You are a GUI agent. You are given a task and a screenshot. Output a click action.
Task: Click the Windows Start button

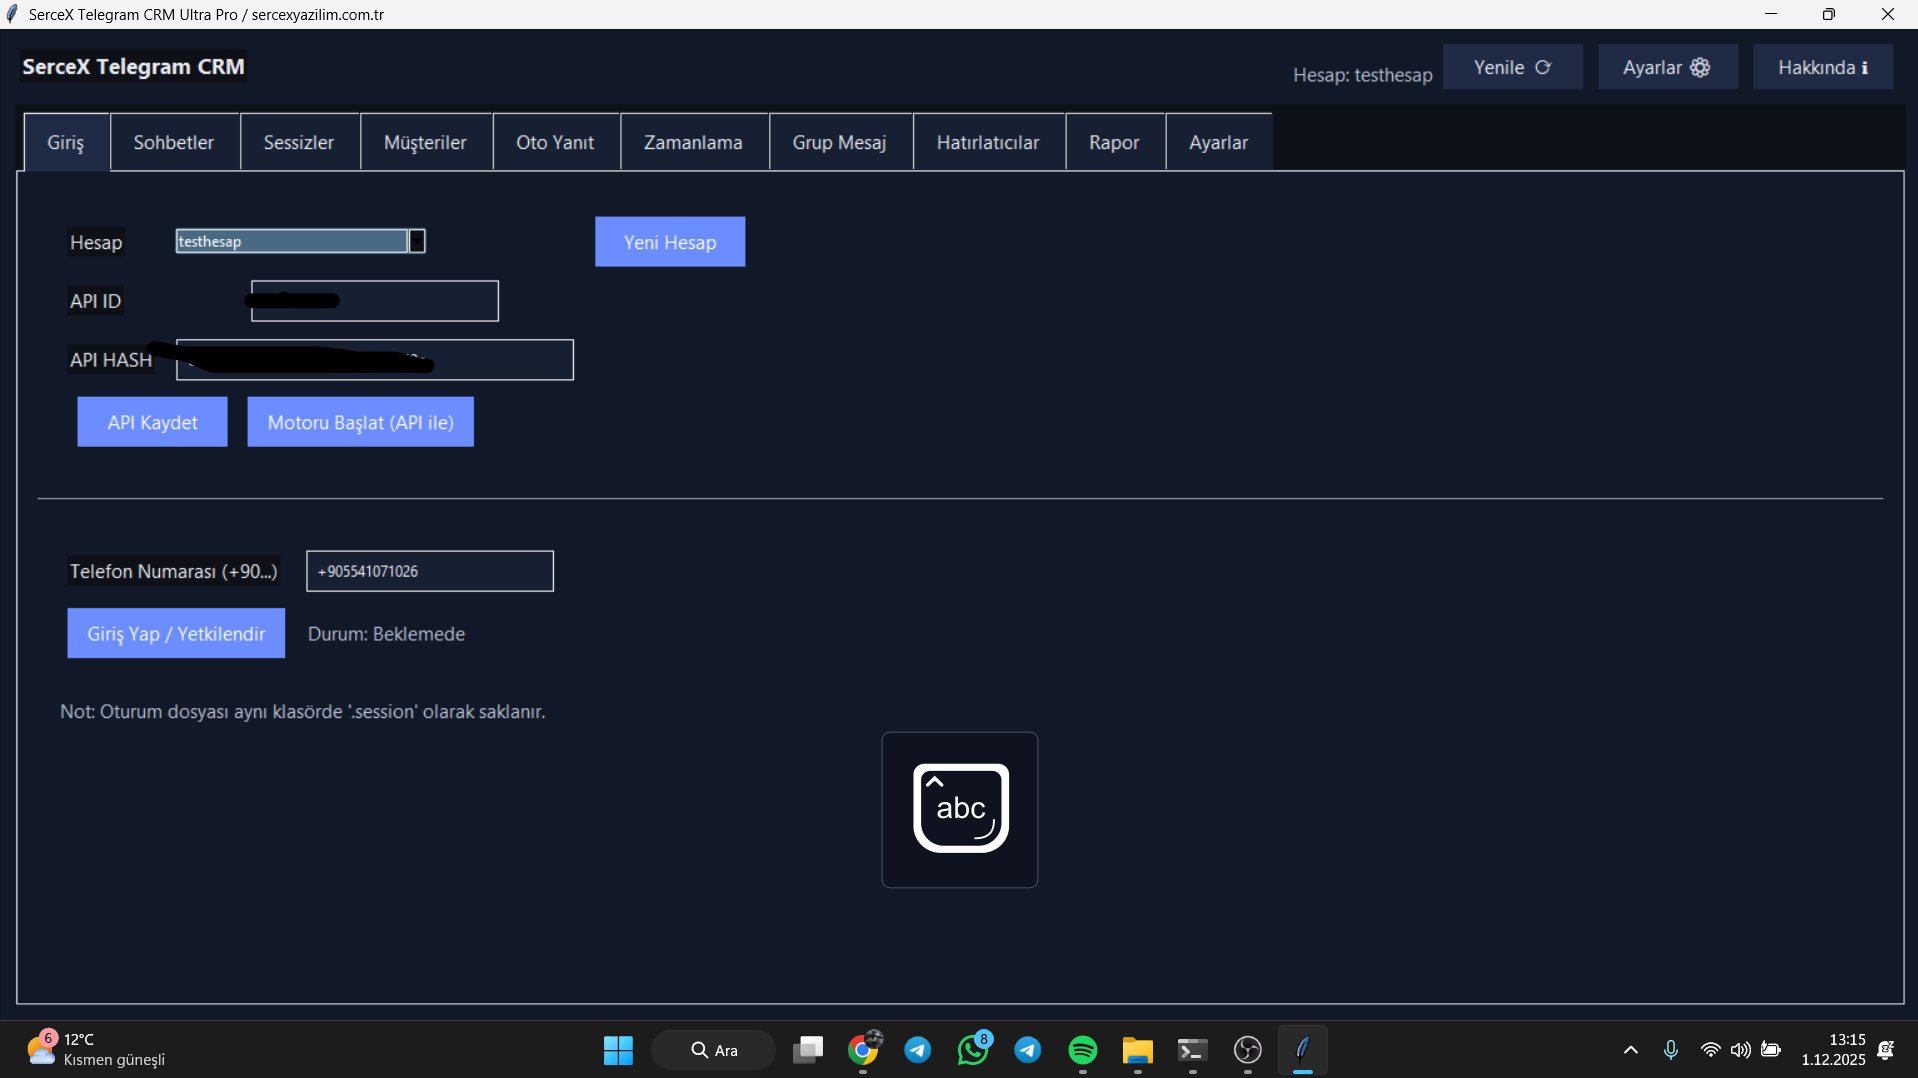point(618,1050)
